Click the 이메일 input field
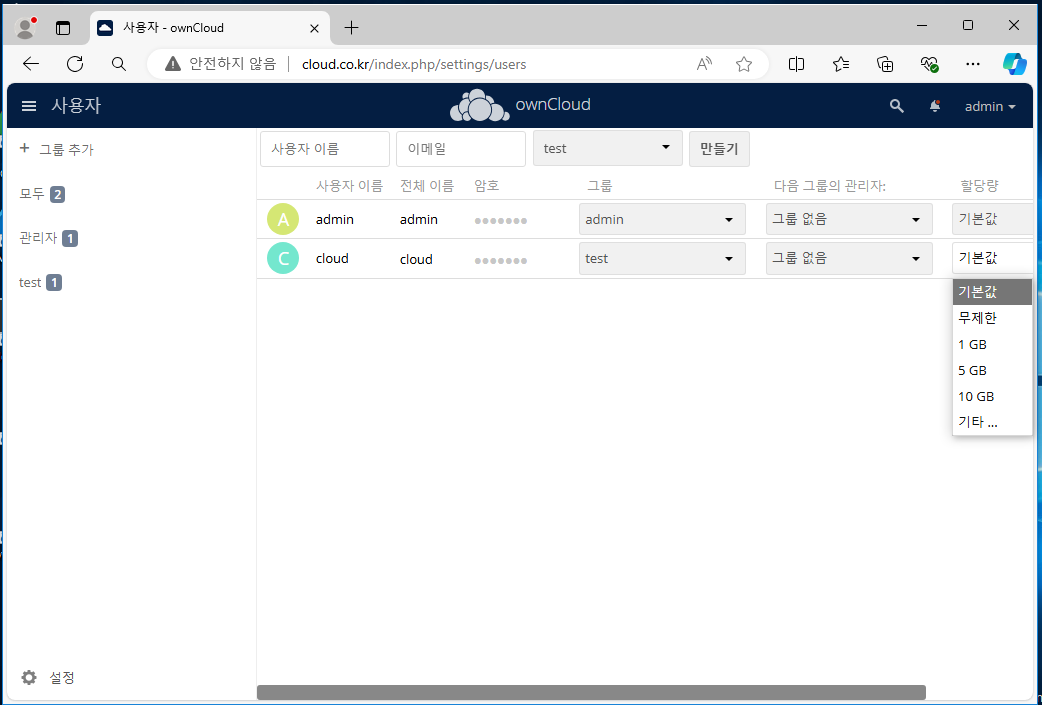This screenshot has height=705, width=1042. pyautogui.click(x=461, y=149)
